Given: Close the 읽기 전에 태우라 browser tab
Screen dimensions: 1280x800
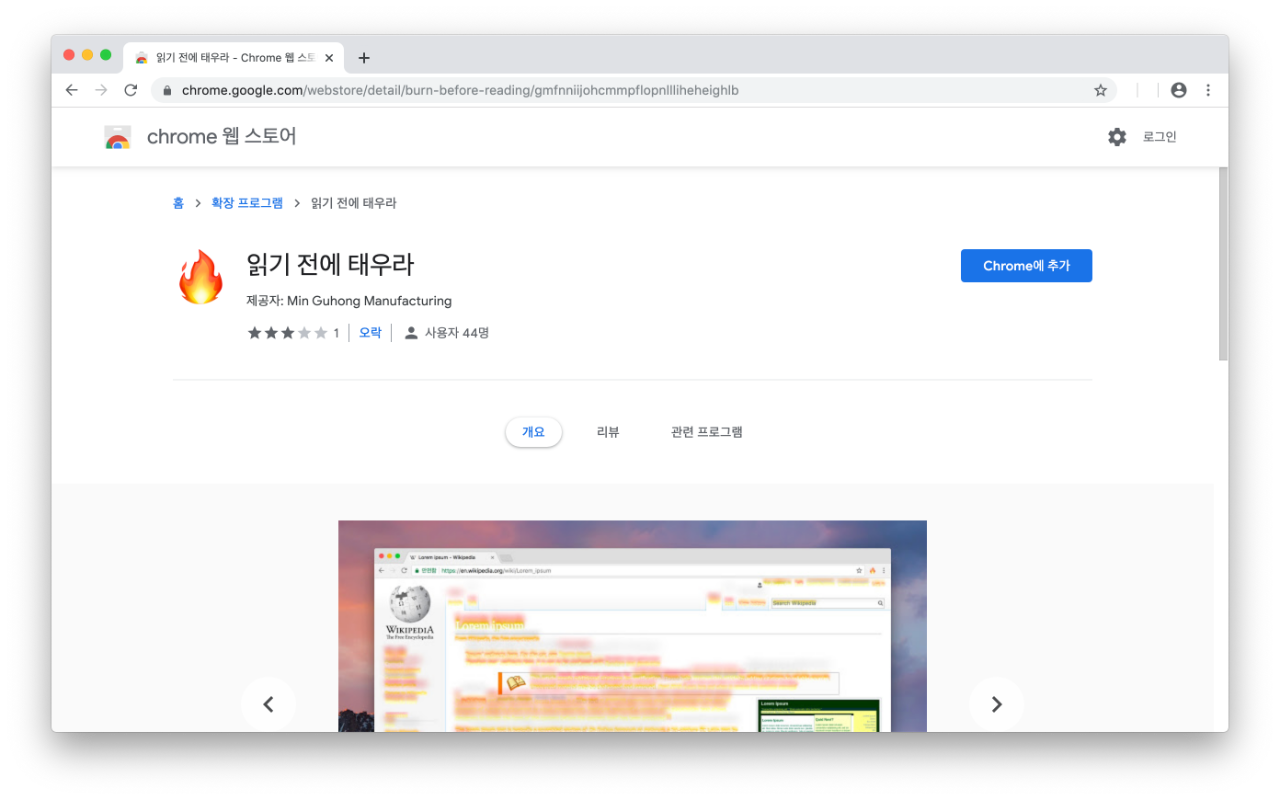Looking at the screenshot, I should point(329,58).
